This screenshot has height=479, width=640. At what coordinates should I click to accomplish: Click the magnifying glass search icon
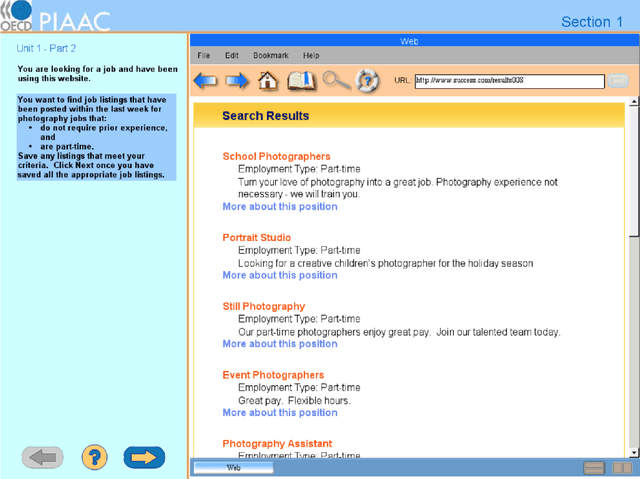[x=336, y=80]
